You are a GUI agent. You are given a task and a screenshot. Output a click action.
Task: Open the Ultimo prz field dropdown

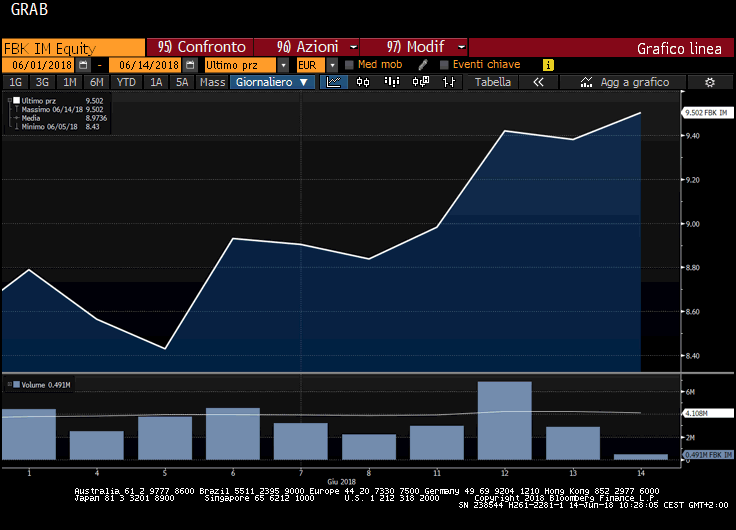point(241,65)
